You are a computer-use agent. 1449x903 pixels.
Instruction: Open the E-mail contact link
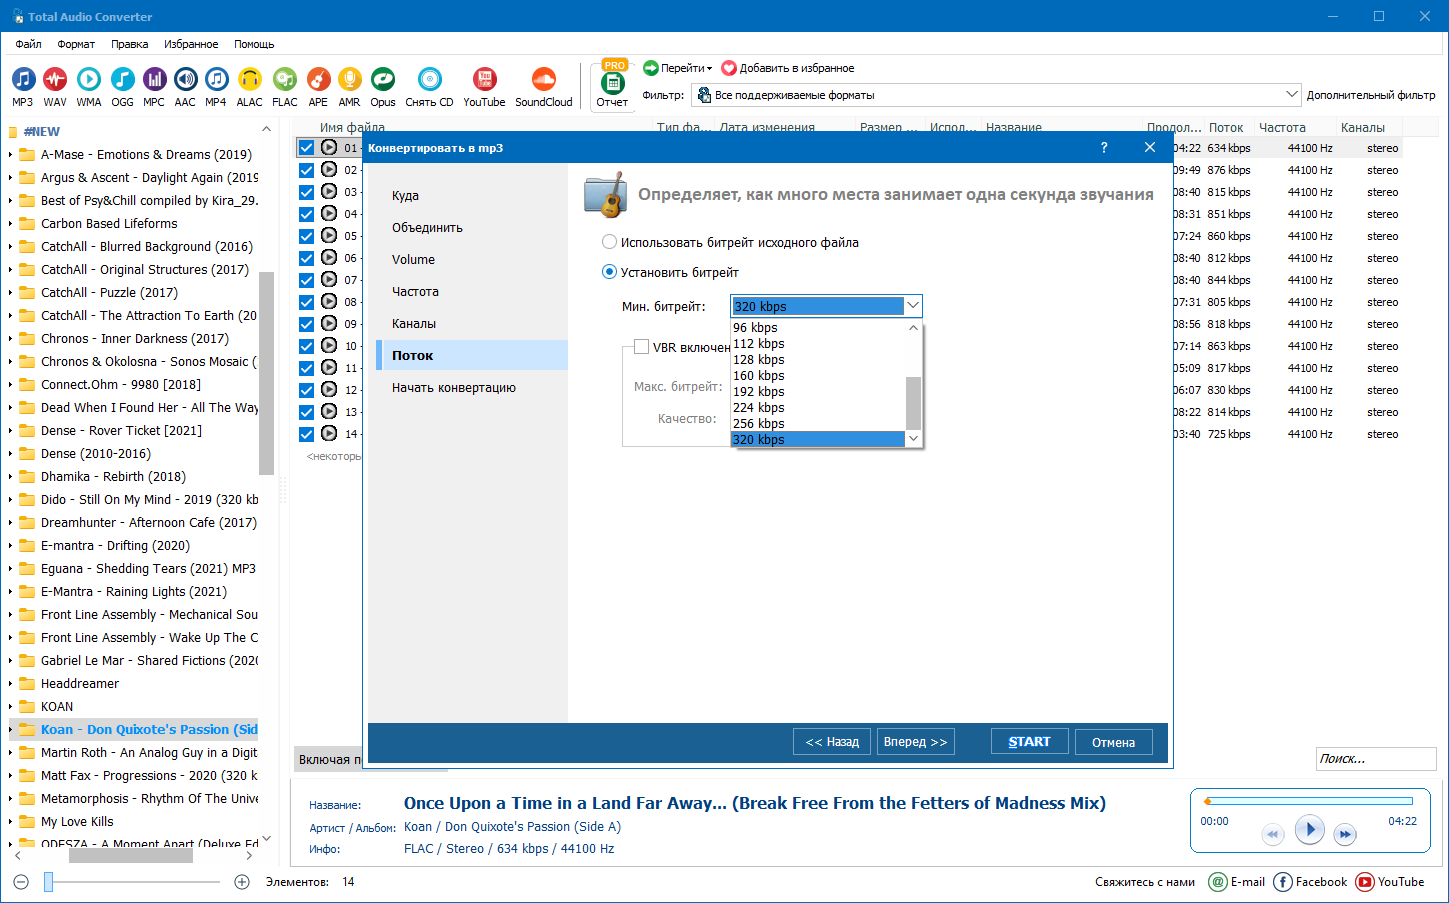[1237, 882]
